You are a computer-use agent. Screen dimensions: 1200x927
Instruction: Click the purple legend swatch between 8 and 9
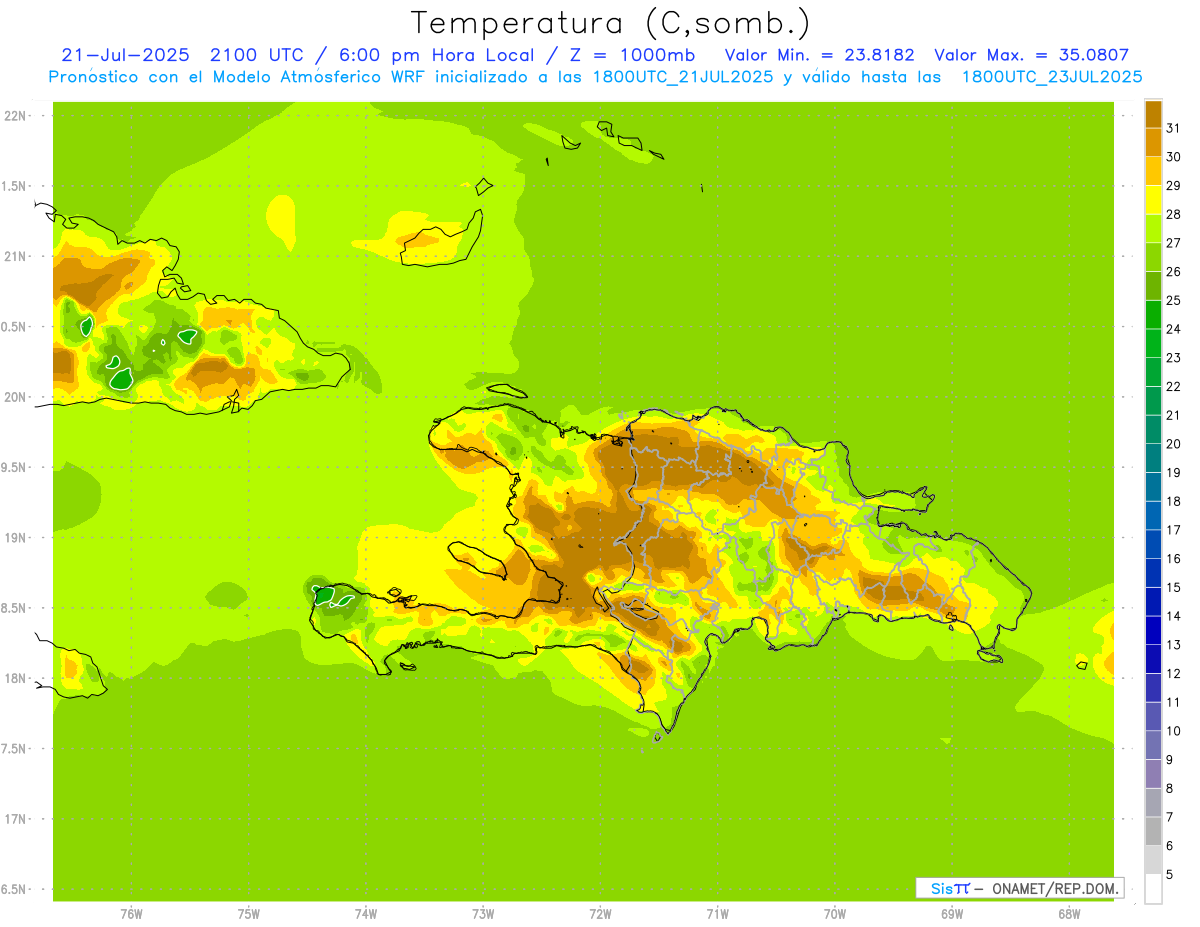1153,774
